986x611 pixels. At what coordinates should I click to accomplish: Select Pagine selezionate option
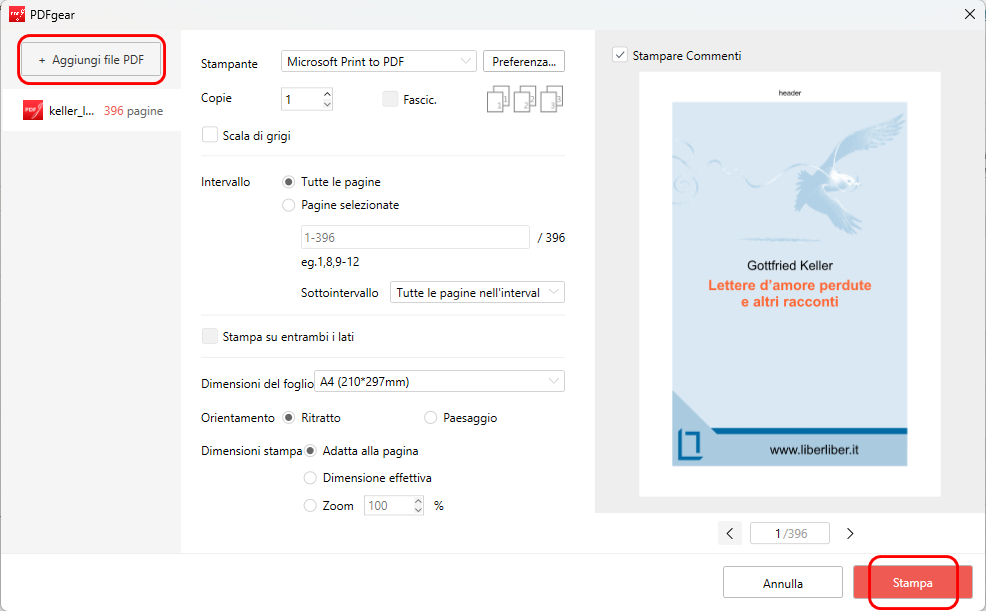click(x=288, y=206)
